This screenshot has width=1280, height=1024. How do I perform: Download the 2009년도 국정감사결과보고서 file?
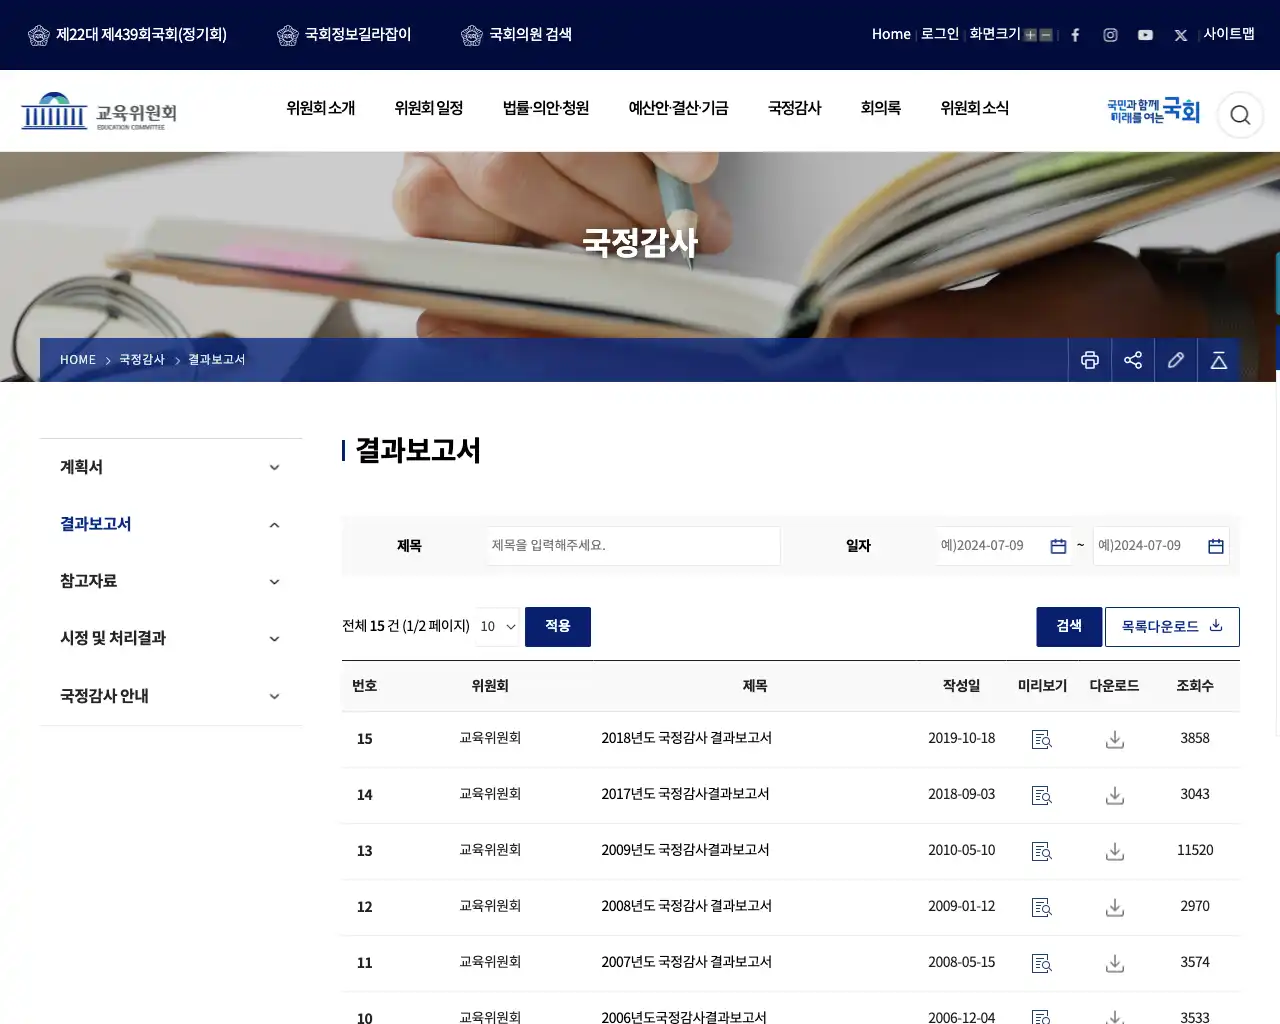1115,851
